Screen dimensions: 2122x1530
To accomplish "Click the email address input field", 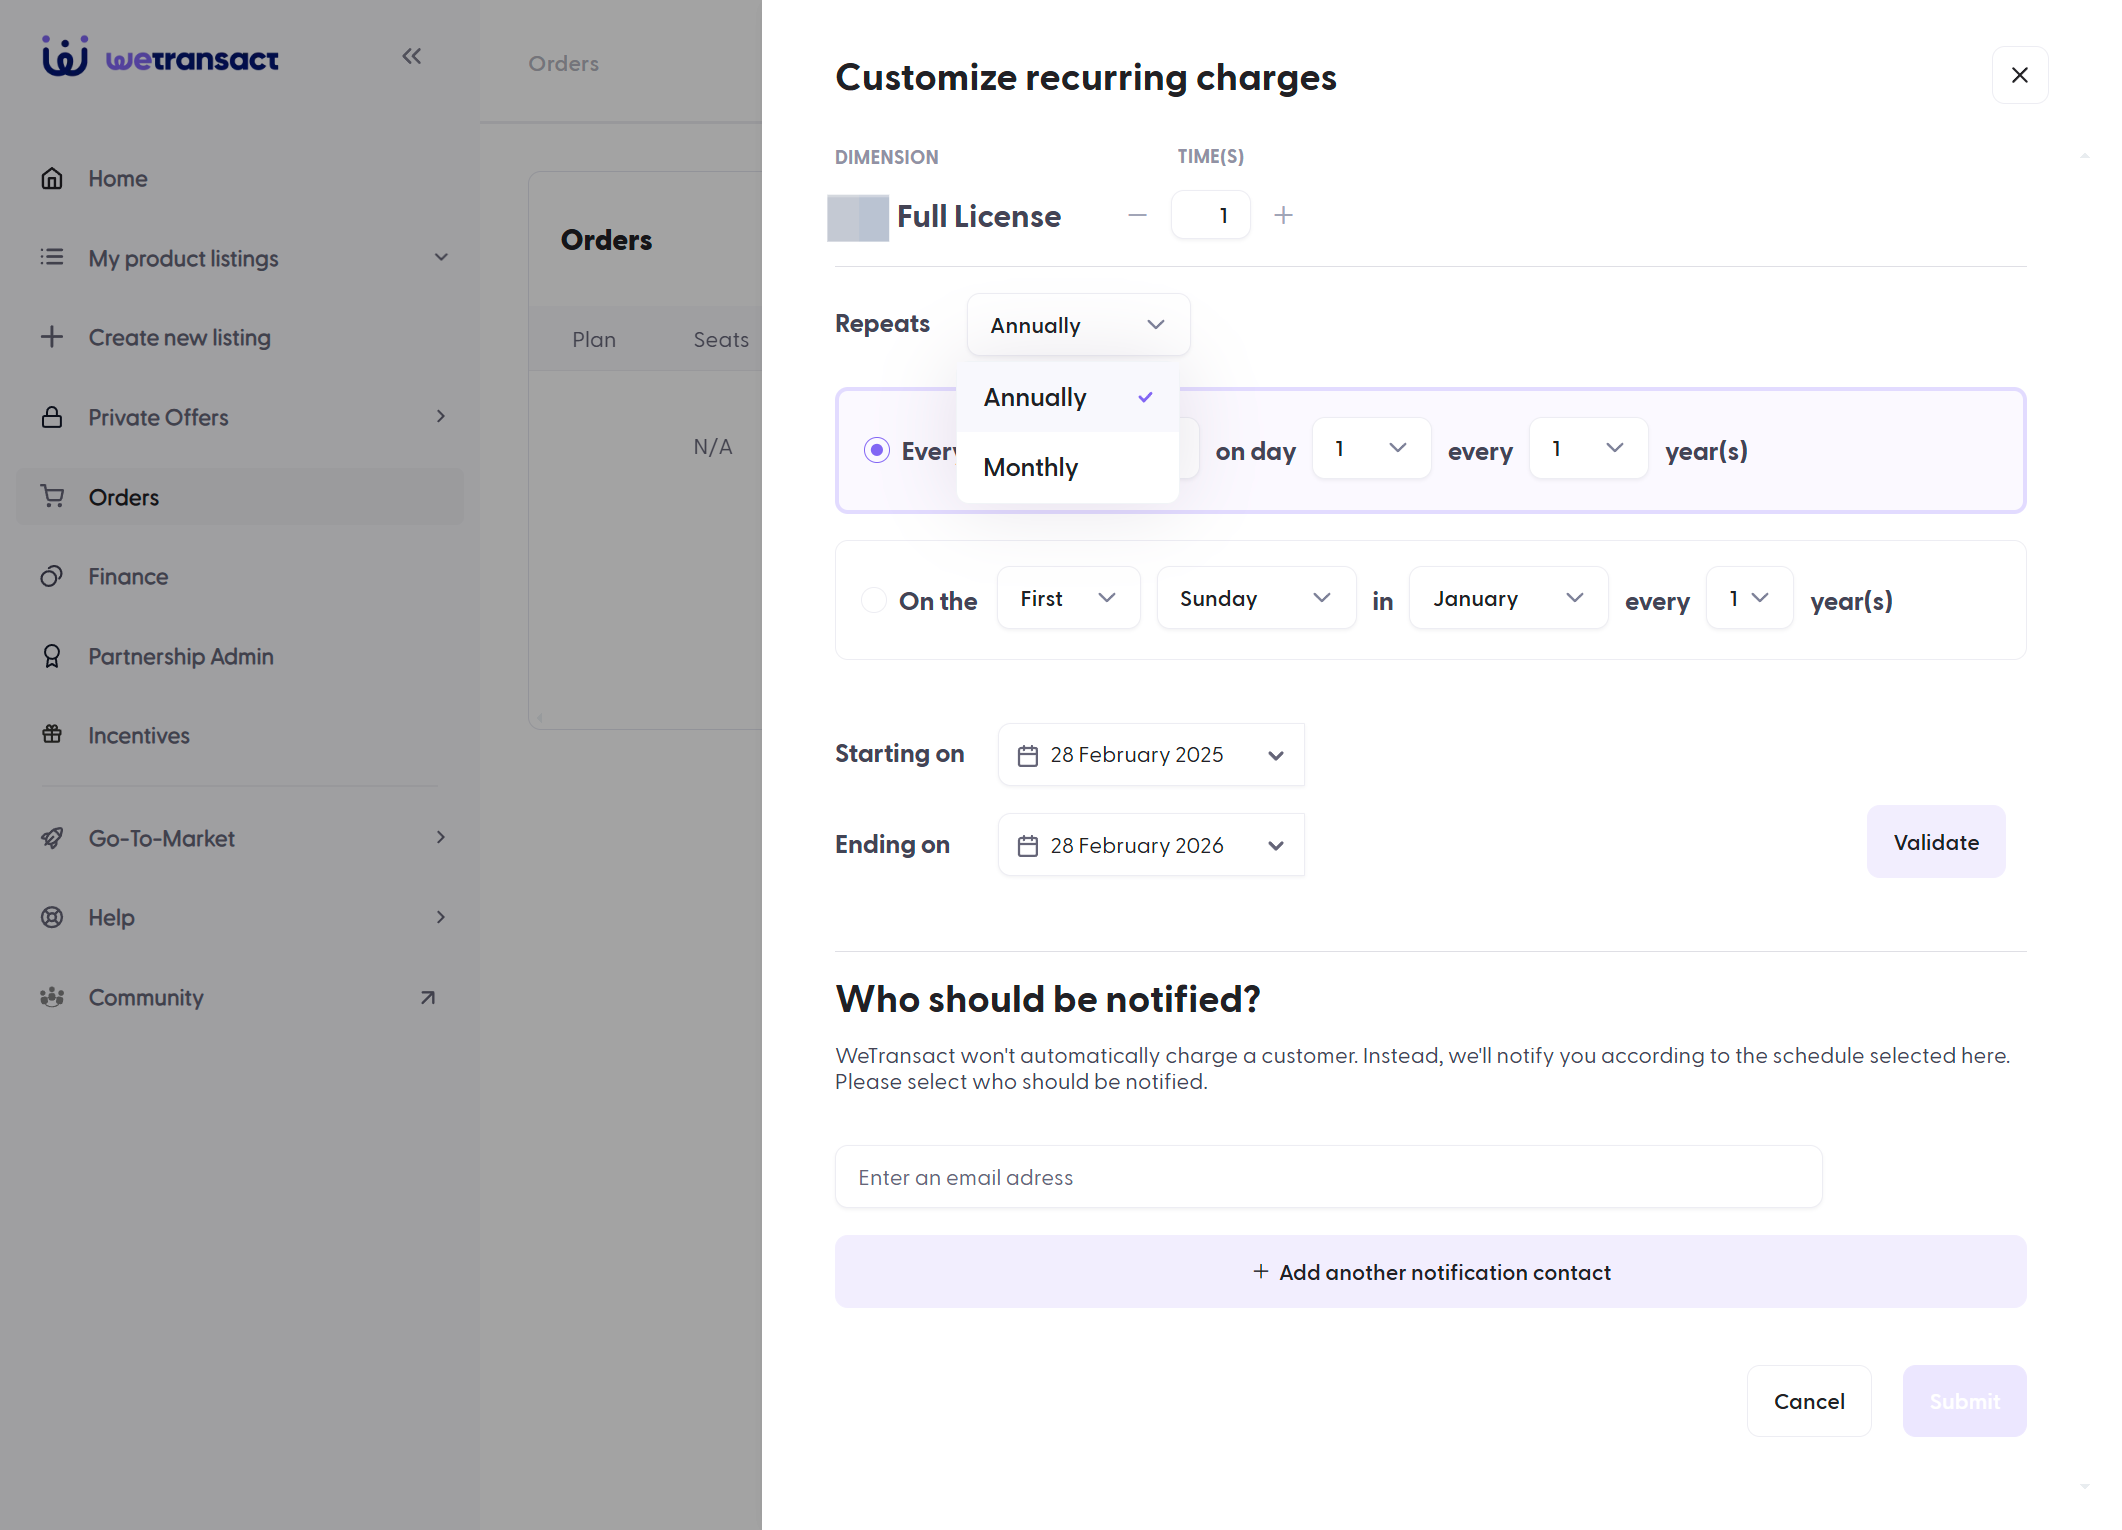I will 1328,1177.
